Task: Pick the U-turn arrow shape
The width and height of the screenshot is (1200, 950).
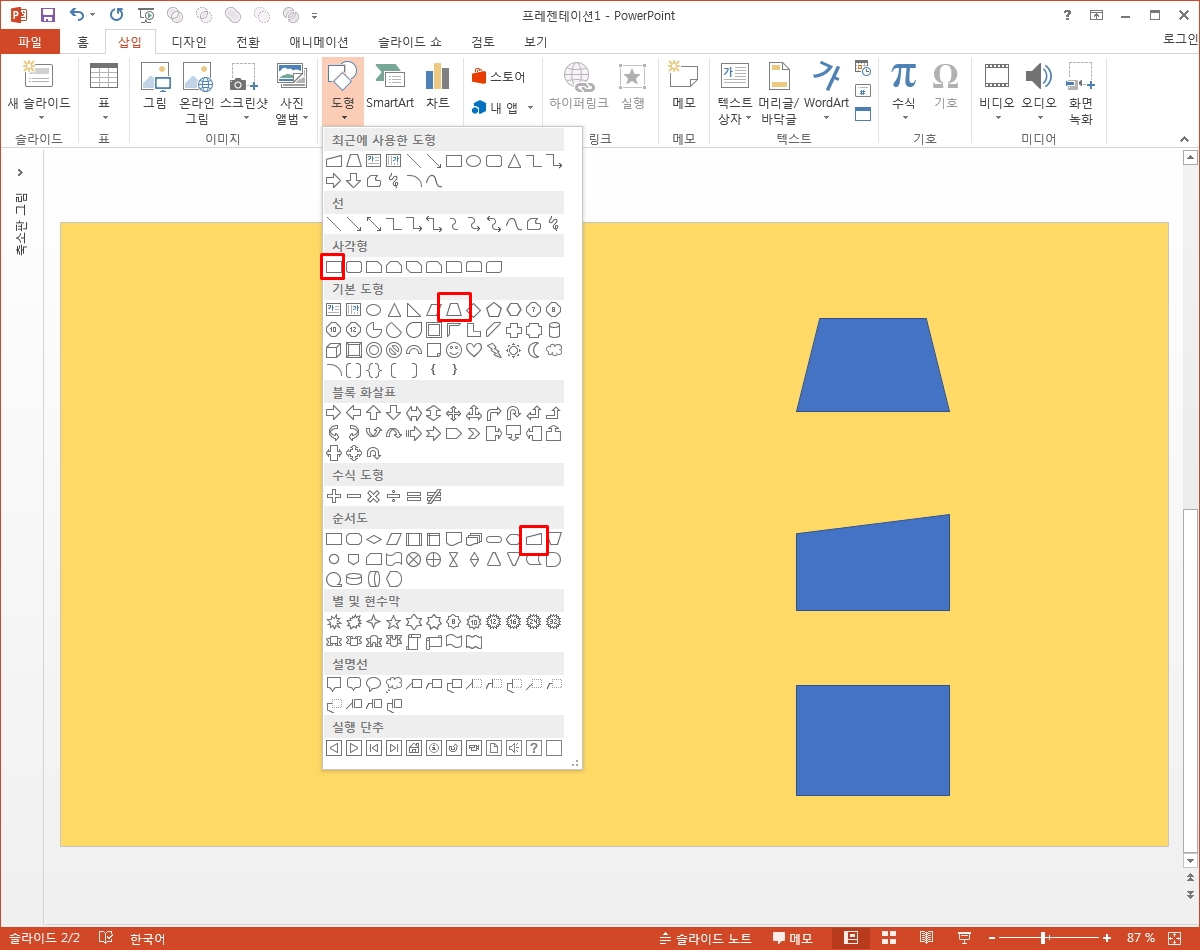Action: coord(513,413)
